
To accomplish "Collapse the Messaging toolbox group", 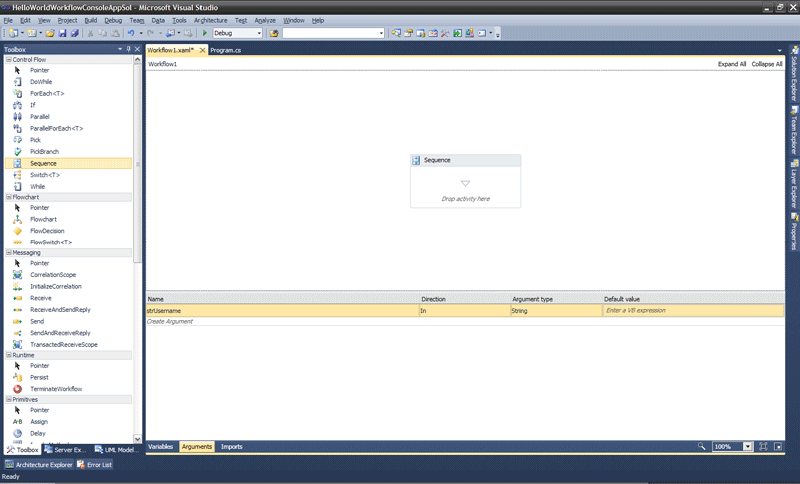I will pos(9,252).
